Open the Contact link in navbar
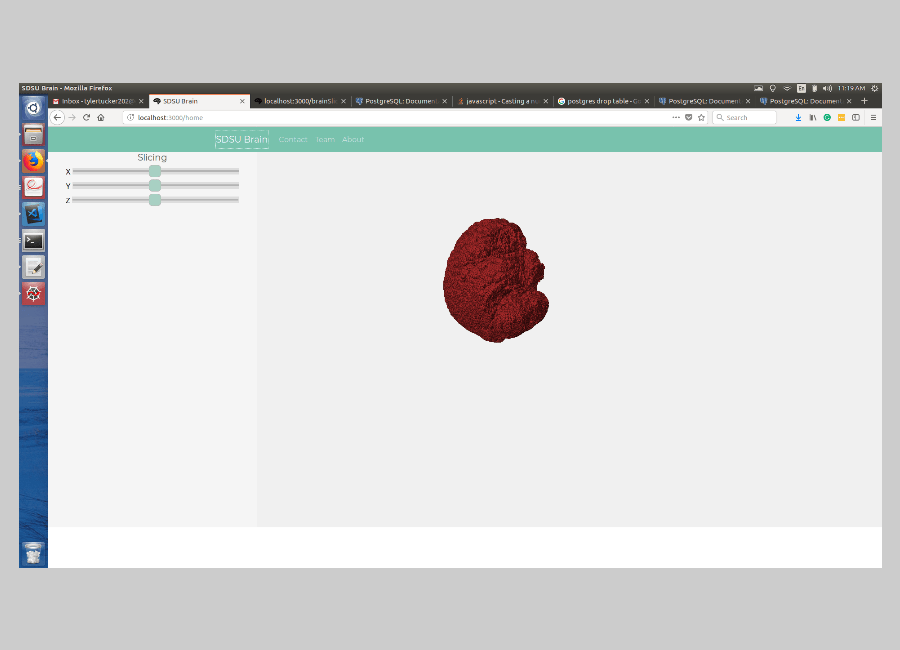900x650 pixels. click(x=293, y=139)
